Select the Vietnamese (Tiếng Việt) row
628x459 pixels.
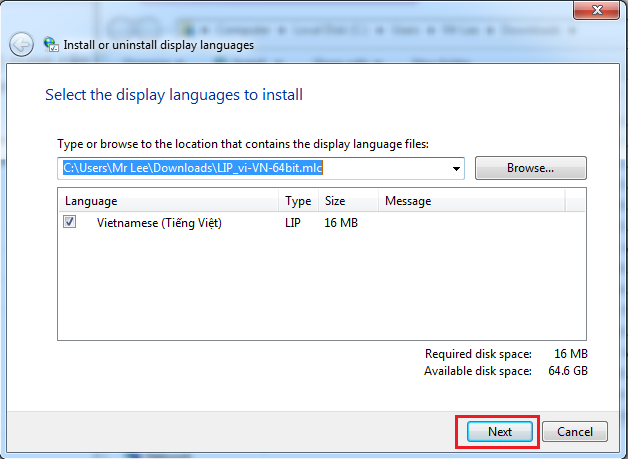point(158,223)
